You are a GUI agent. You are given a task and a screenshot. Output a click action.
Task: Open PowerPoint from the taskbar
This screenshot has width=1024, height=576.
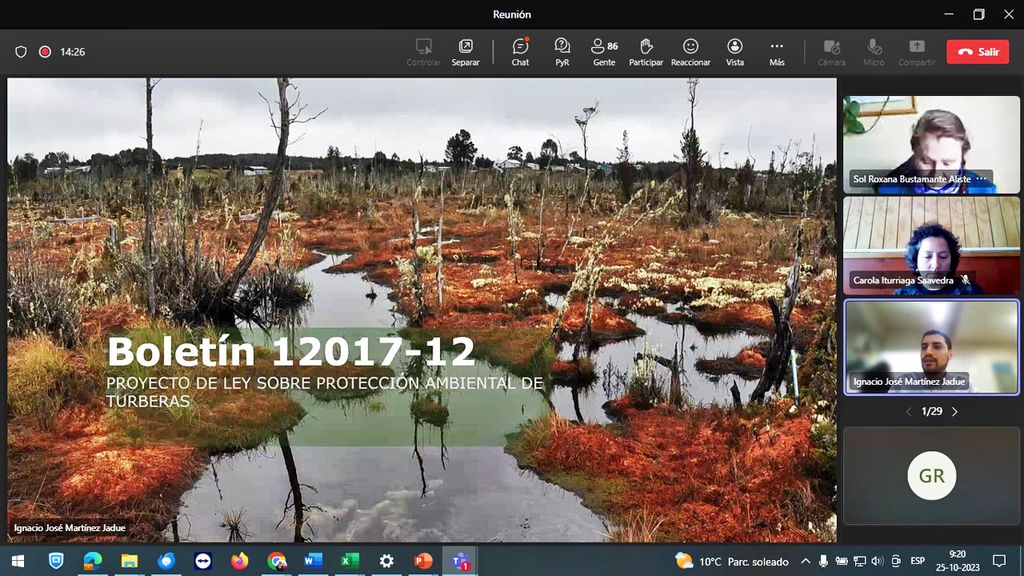click(423, 561)
